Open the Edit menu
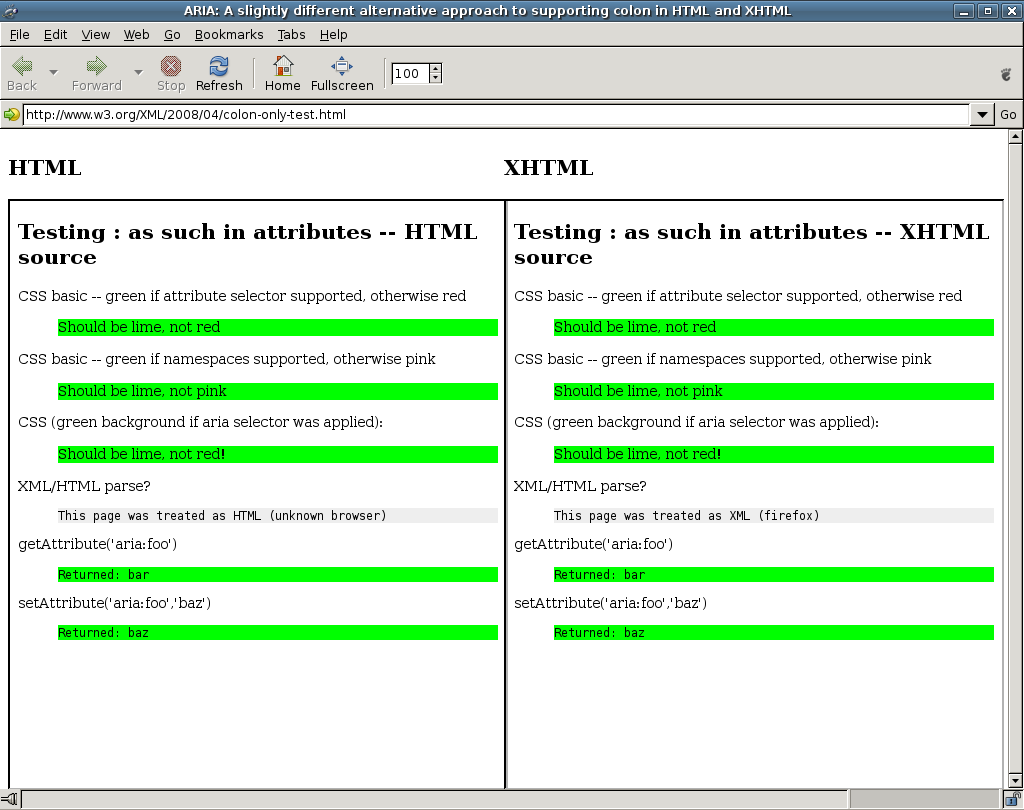The height and width of the screenshot is (810, 1024). pyautogui.click(x=56, y=35)
